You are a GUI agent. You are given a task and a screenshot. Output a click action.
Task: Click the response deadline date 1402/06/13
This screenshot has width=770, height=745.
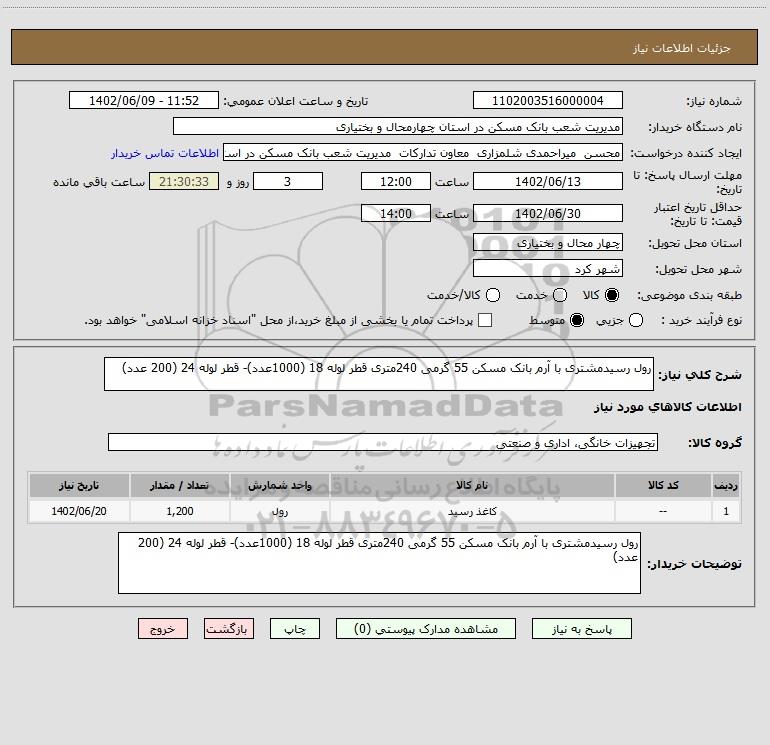click(548, 181)
